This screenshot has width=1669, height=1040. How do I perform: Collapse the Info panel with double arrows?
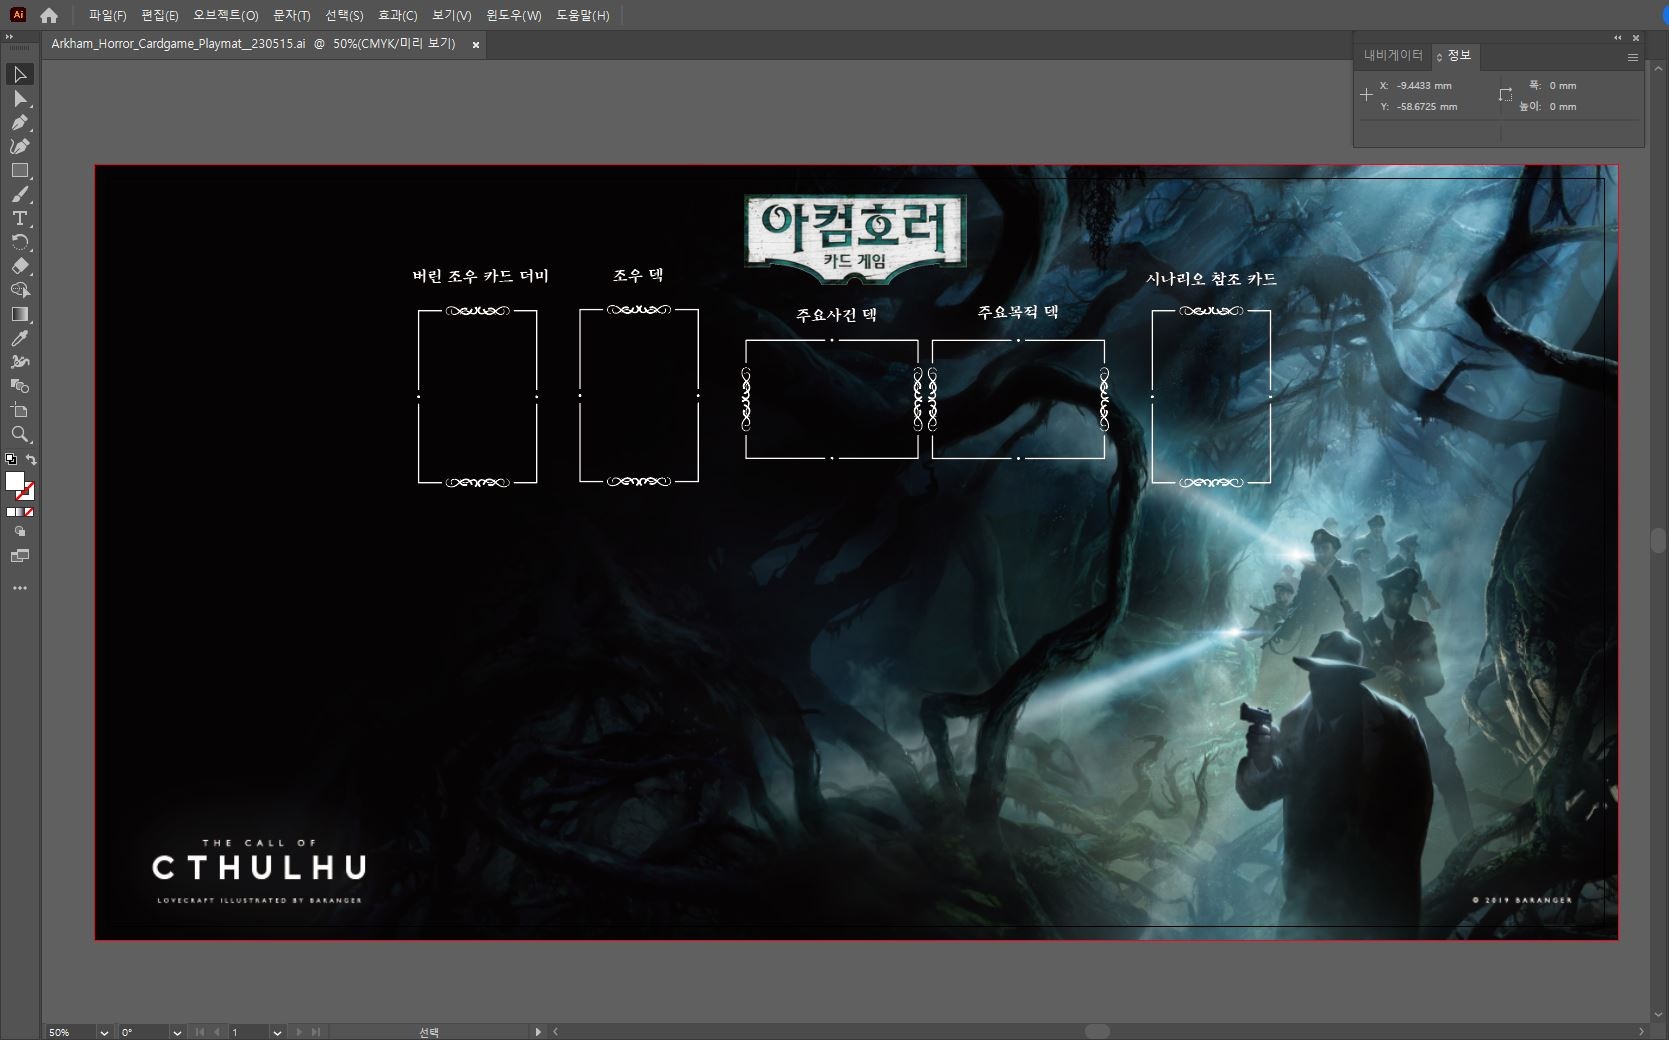[x=1618, y=37]
